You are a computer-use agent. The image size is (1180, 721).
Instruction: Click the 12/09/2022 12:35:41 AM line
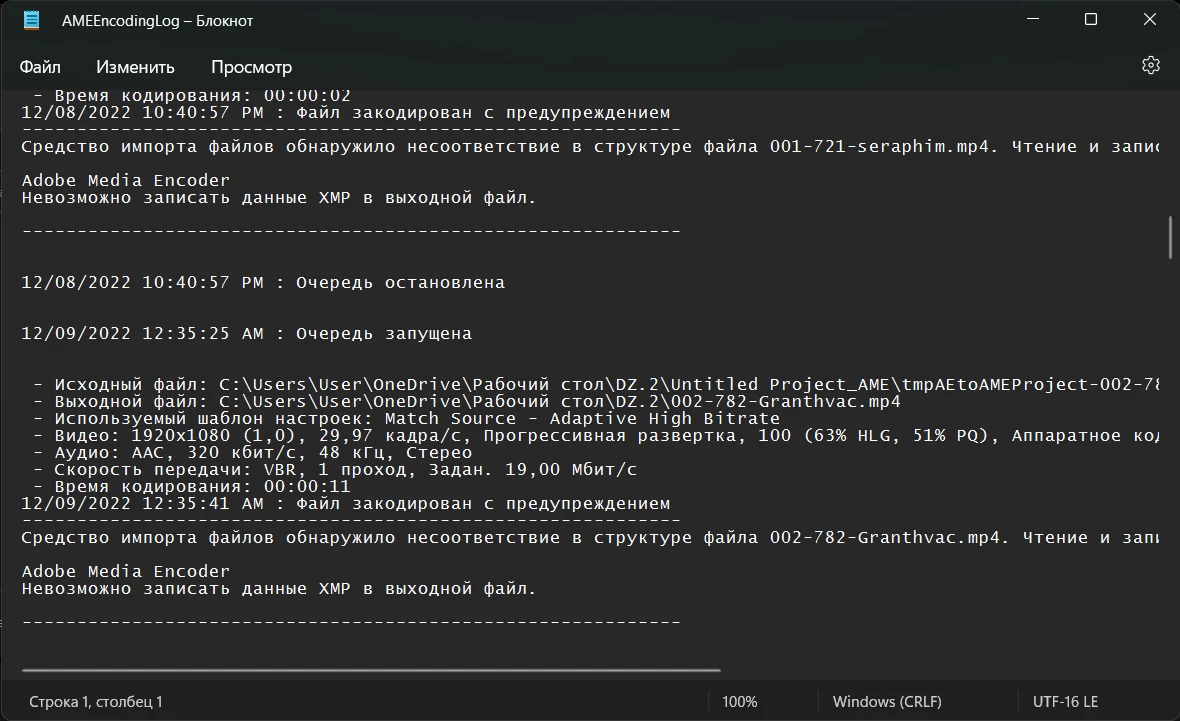click(x=345, y=503)
